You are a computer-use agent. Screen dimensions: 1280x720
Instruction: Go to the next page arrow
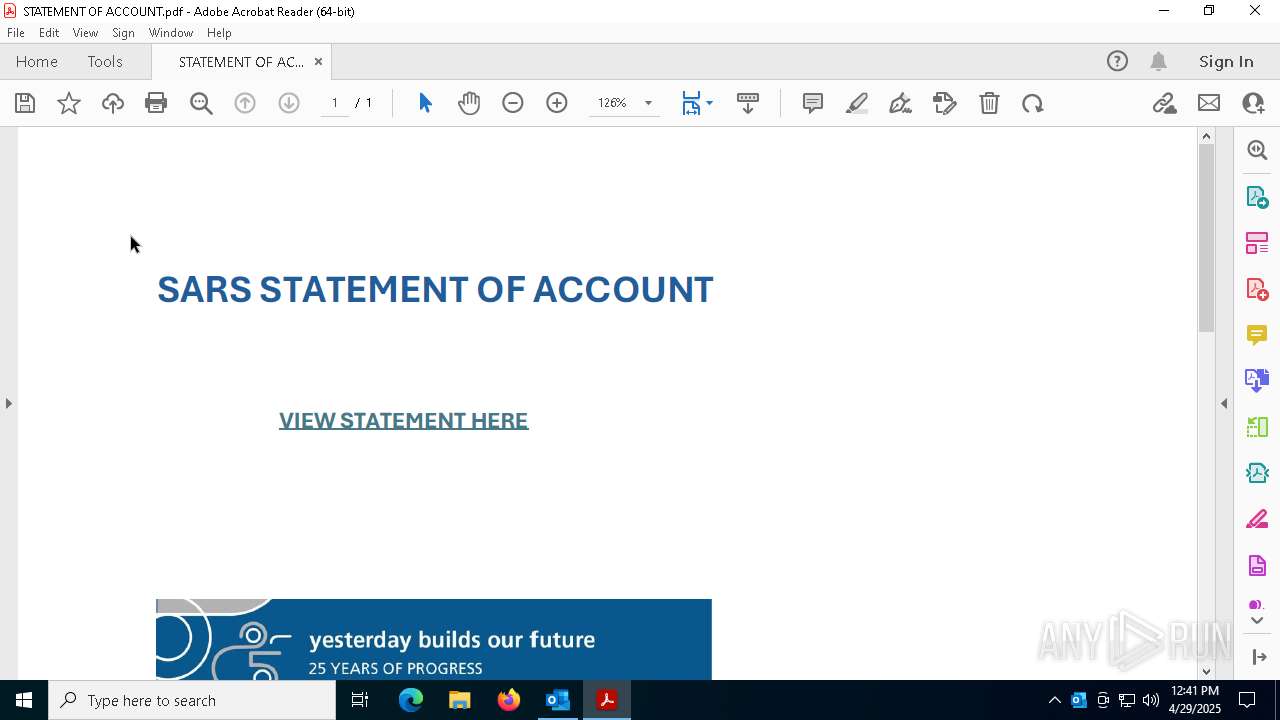click(289, 103)
